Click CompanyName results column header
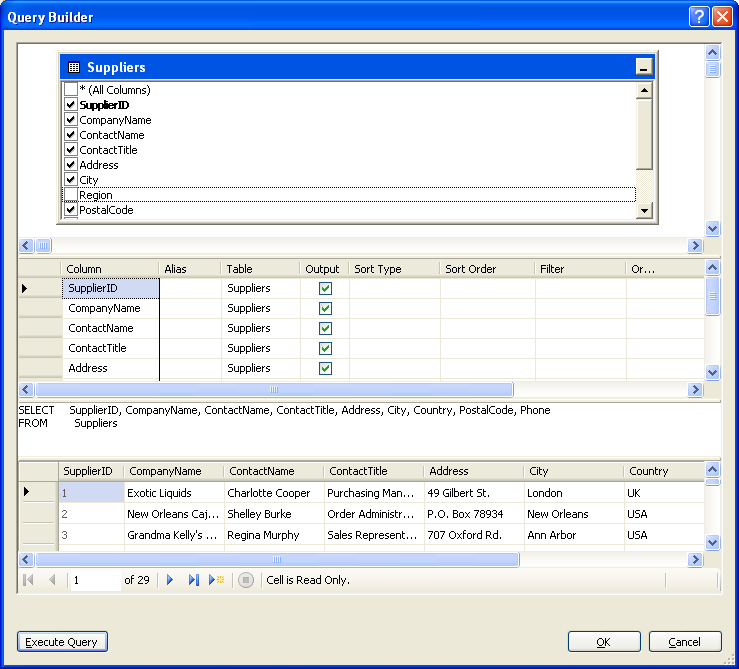The height and width of the screenshot is (669, 739). pyautogui.click(x=173, y=471)
